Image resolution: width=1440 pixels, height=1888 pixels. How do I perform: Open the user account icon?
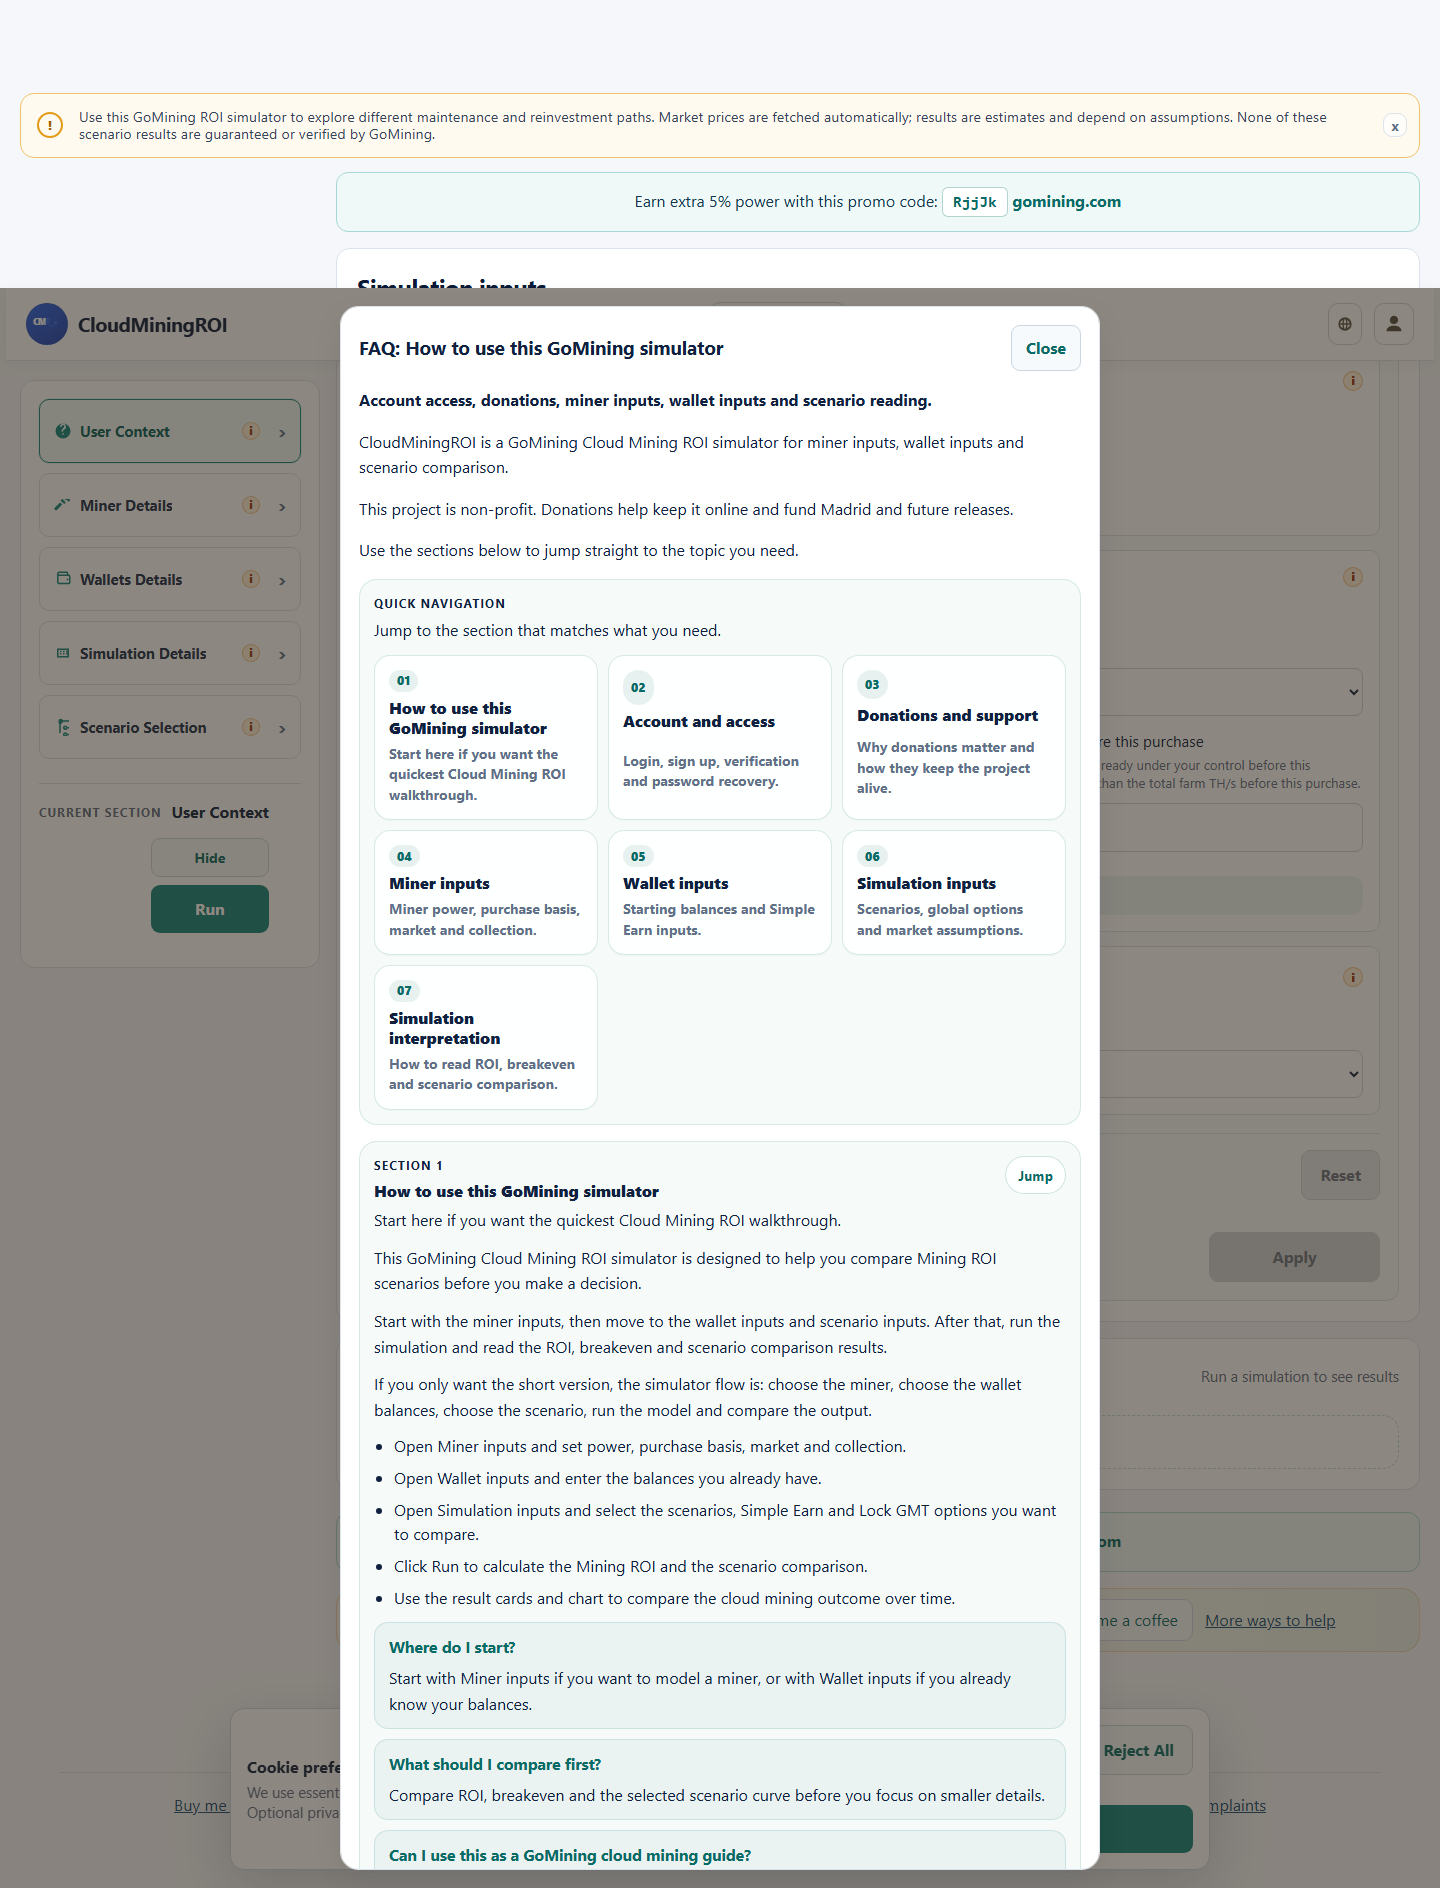(x=1394, y=324)
